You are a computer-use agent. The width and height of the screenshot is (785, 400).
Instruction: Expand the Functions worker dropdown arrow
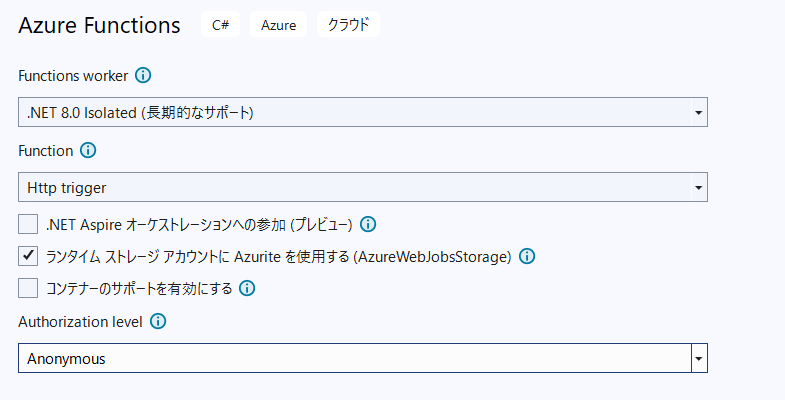point(698,112)
